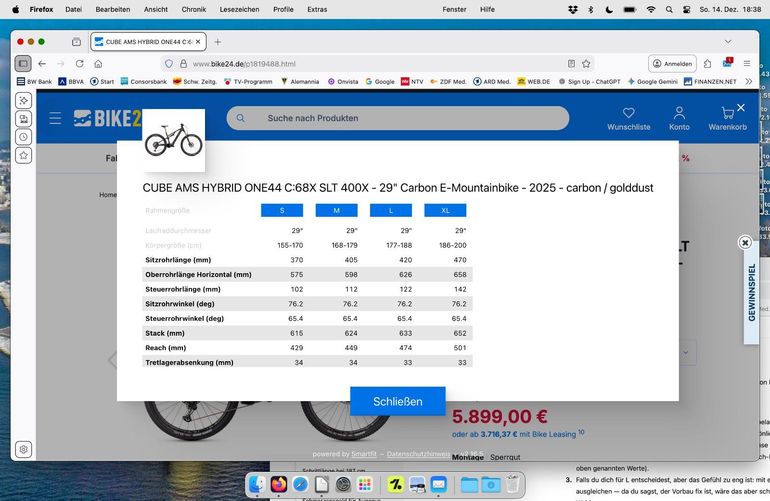
Task: Open Spotlight search in menu bar
Action: [669, 9]
